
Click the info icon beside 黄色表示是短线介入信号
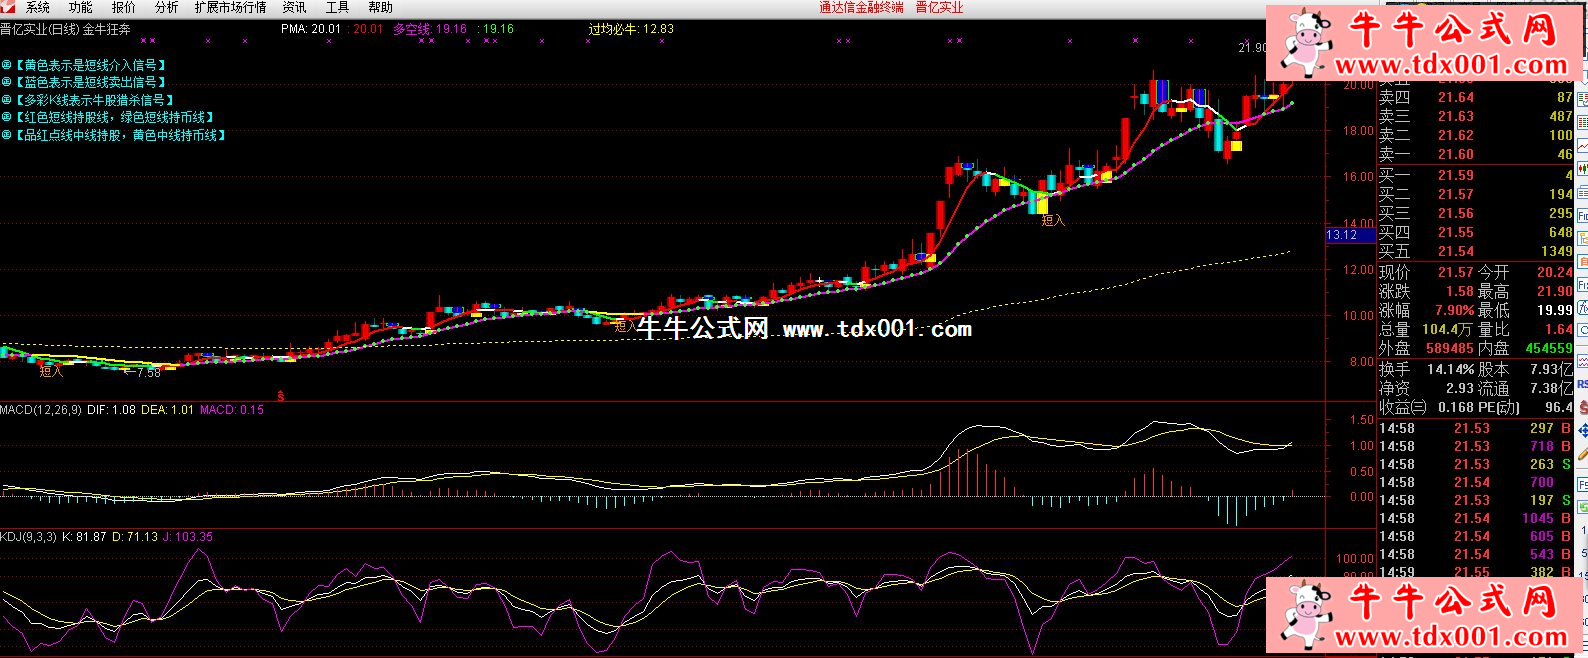(6, 65)
